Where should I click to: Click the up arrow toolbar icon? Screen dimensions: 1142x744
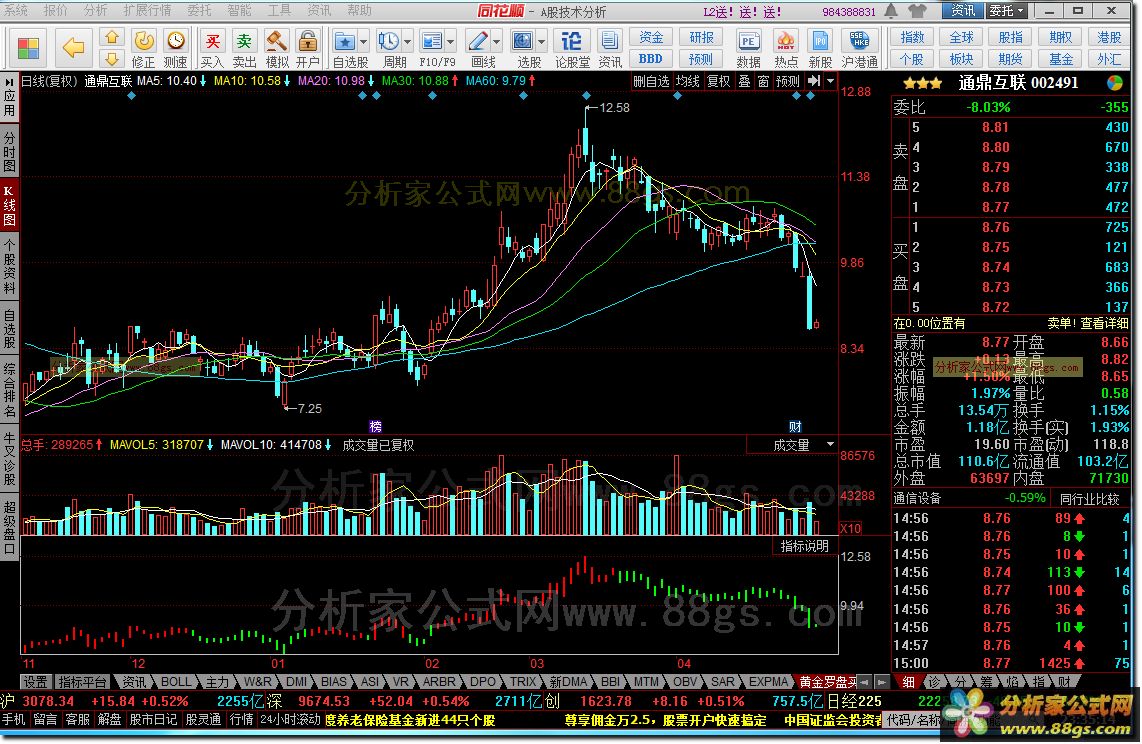(111, 38)
